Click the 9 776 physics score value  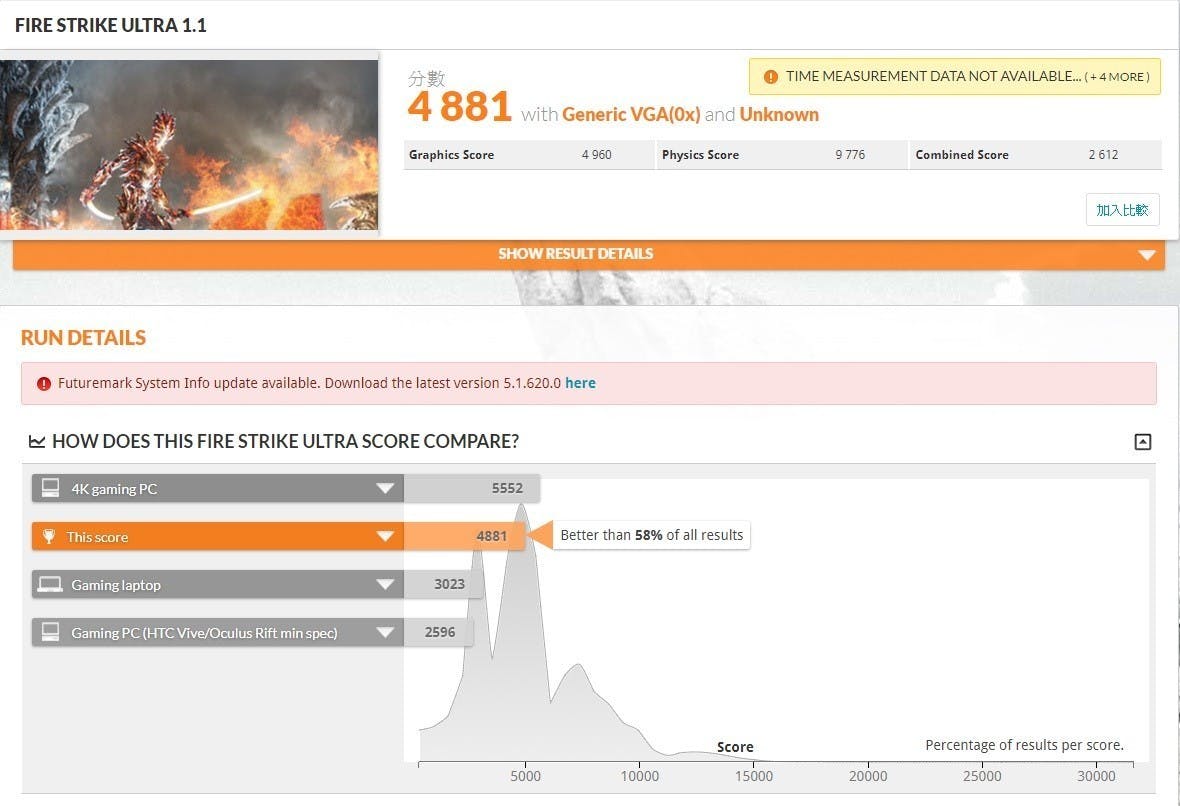point(850,155)
